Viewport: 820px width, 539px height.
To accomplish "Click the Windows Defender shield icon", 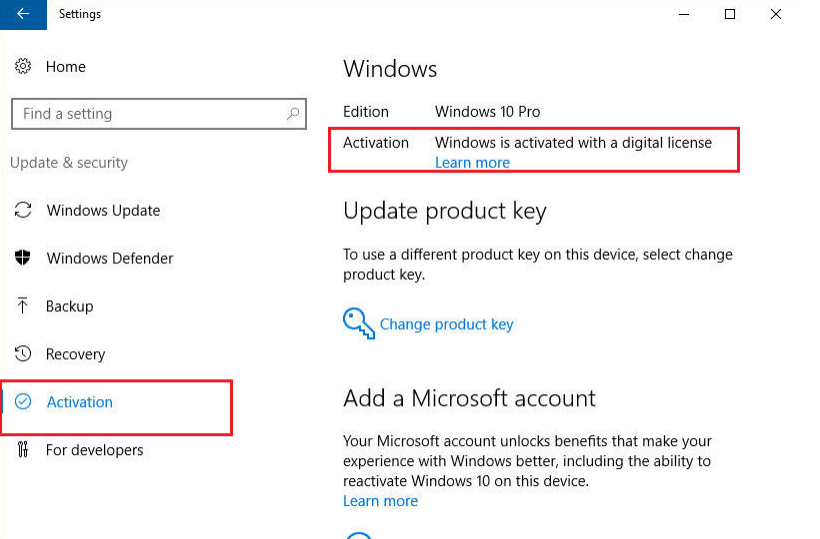I will (23, 258).
